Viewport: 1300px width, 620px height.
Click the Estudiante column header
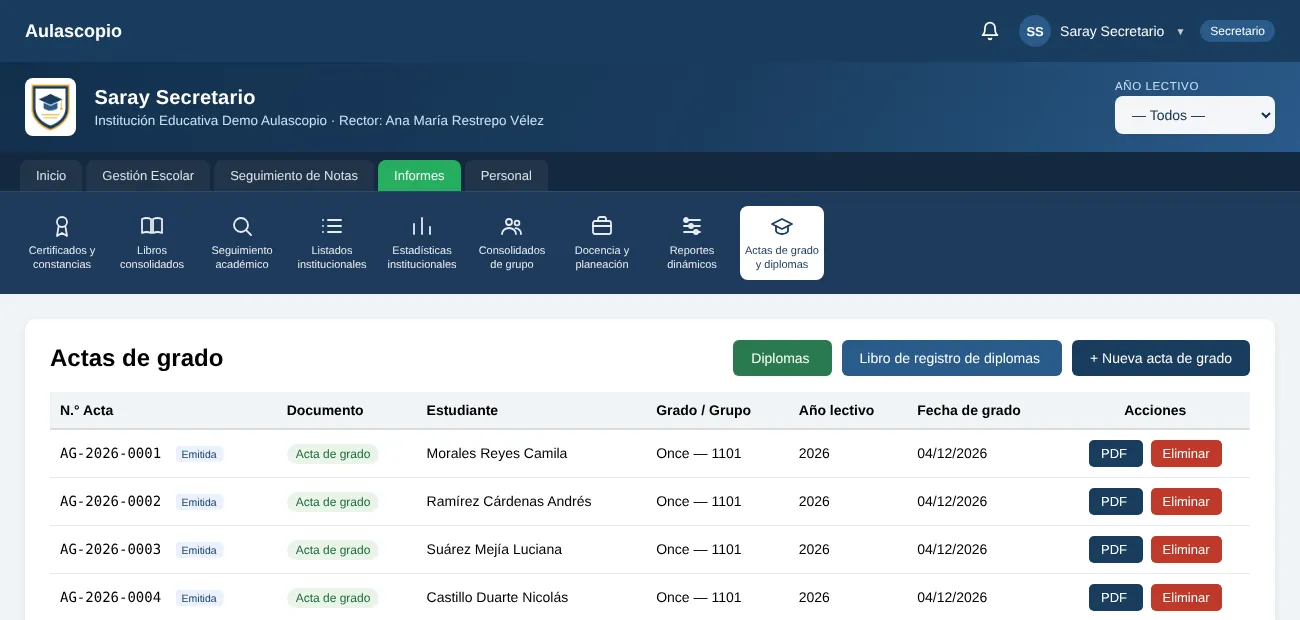(462, 410)
